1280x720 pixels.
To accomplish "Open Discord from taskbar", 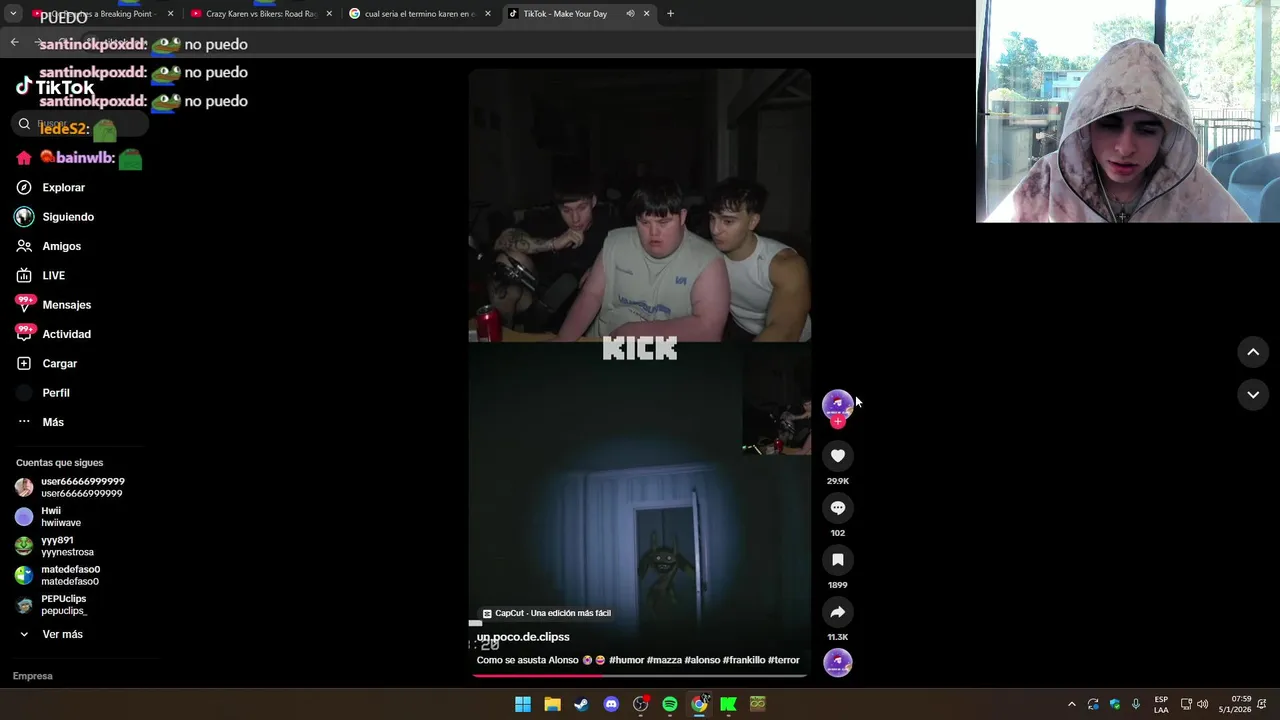I will click(611, 704).
